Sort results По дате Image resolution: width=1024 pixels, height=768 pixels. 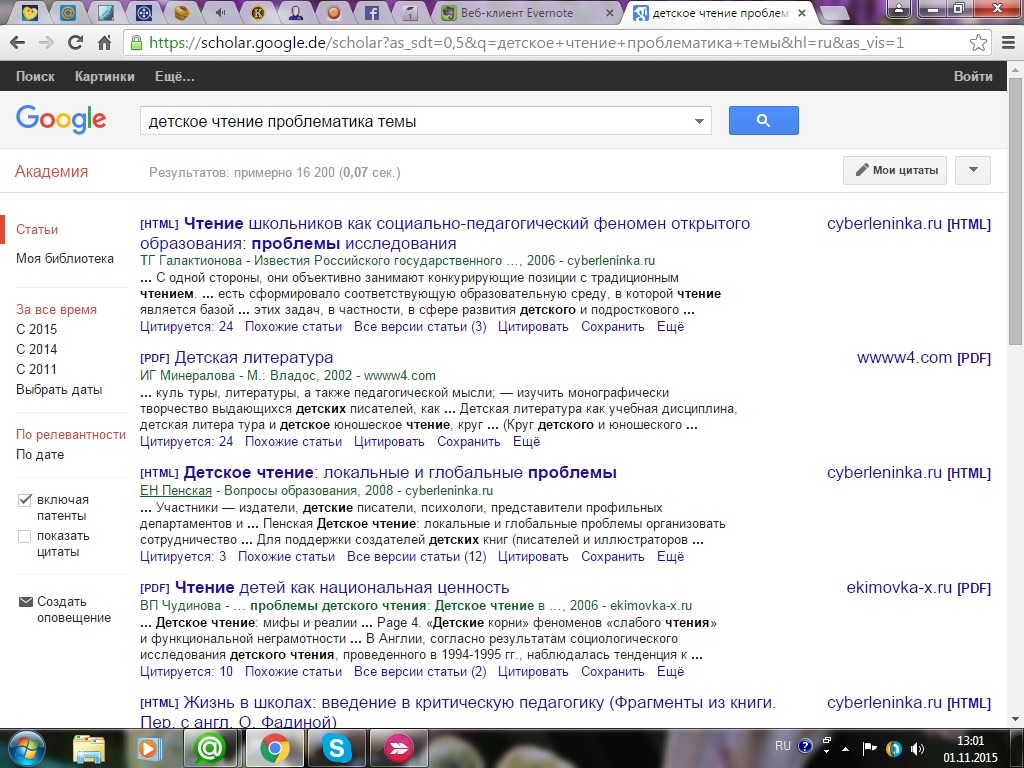pyautogui.click(x=40, y=455)
